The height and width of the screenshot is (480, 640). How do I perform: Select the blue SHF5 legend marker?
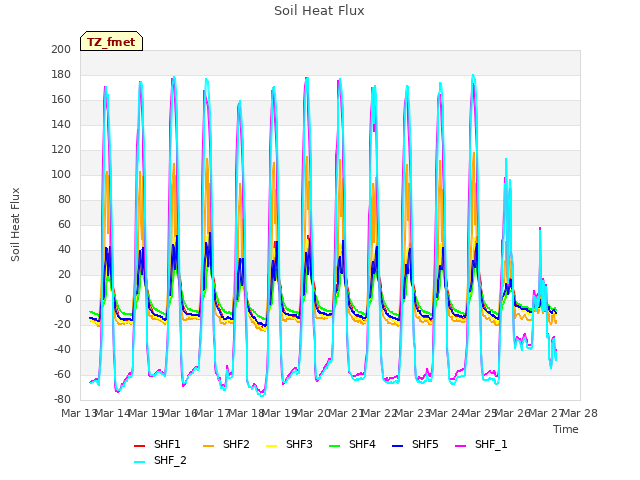[398, 446]
